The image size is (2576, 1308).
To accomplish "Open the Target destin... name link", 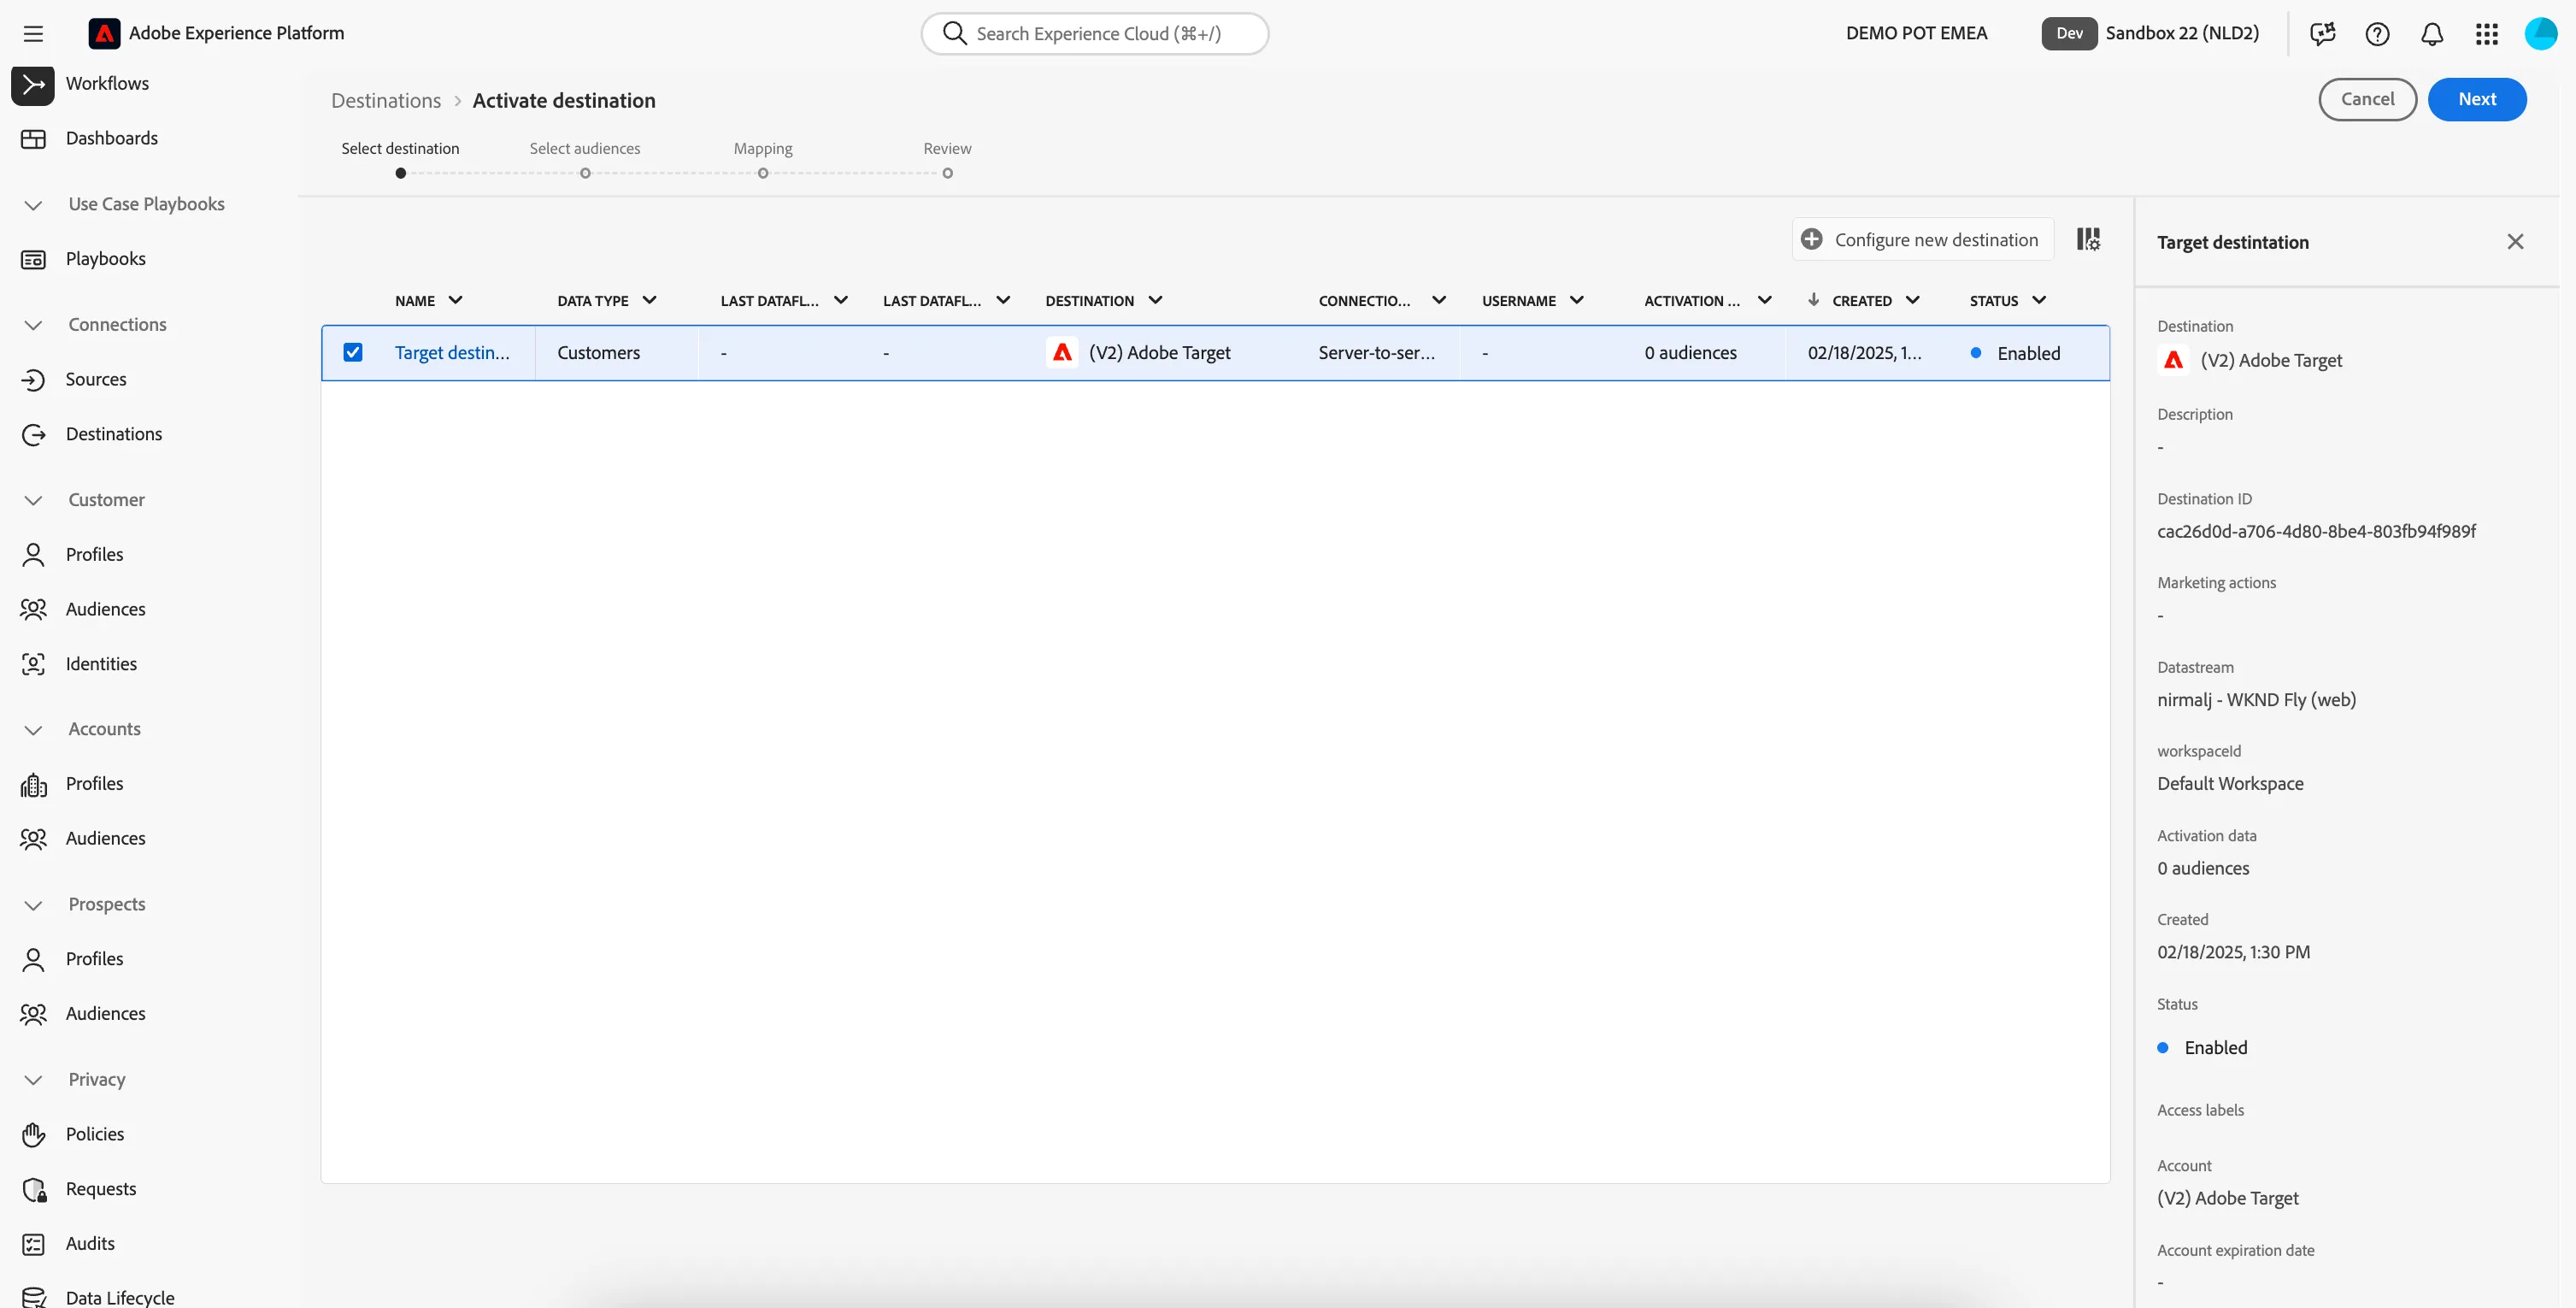I will (452, 353).
